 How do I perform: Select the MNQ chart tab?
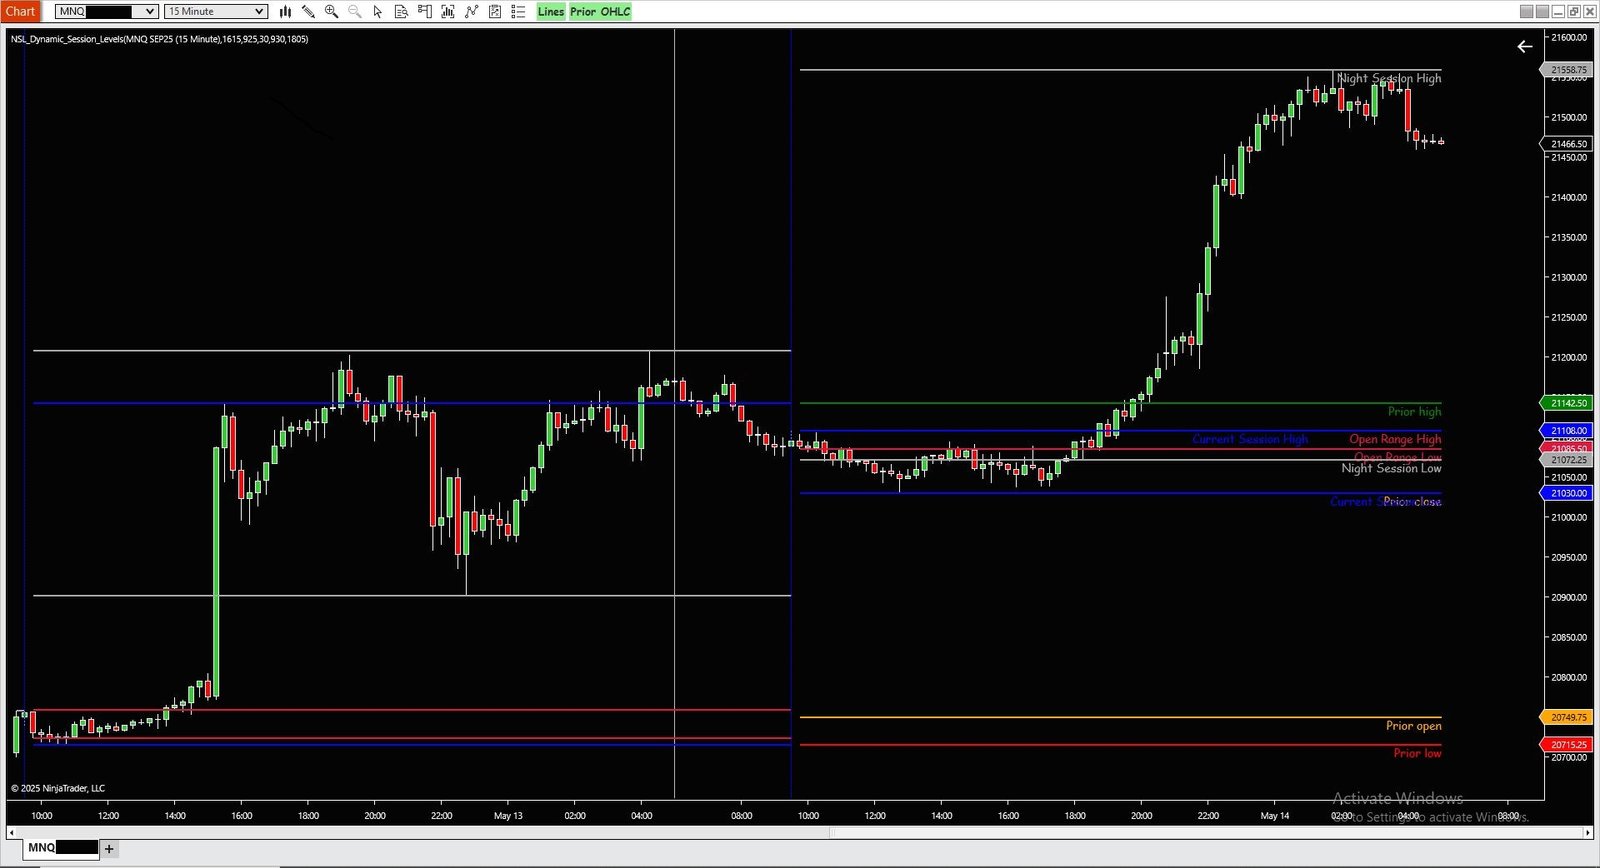point(62,848)
